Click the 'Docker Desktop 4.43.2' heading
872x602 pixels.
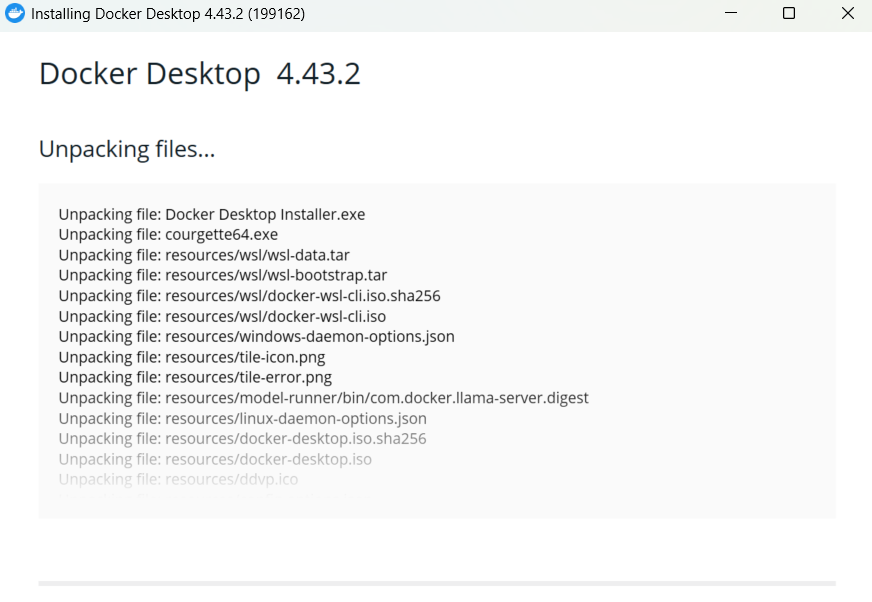click(x=200, y=74)
